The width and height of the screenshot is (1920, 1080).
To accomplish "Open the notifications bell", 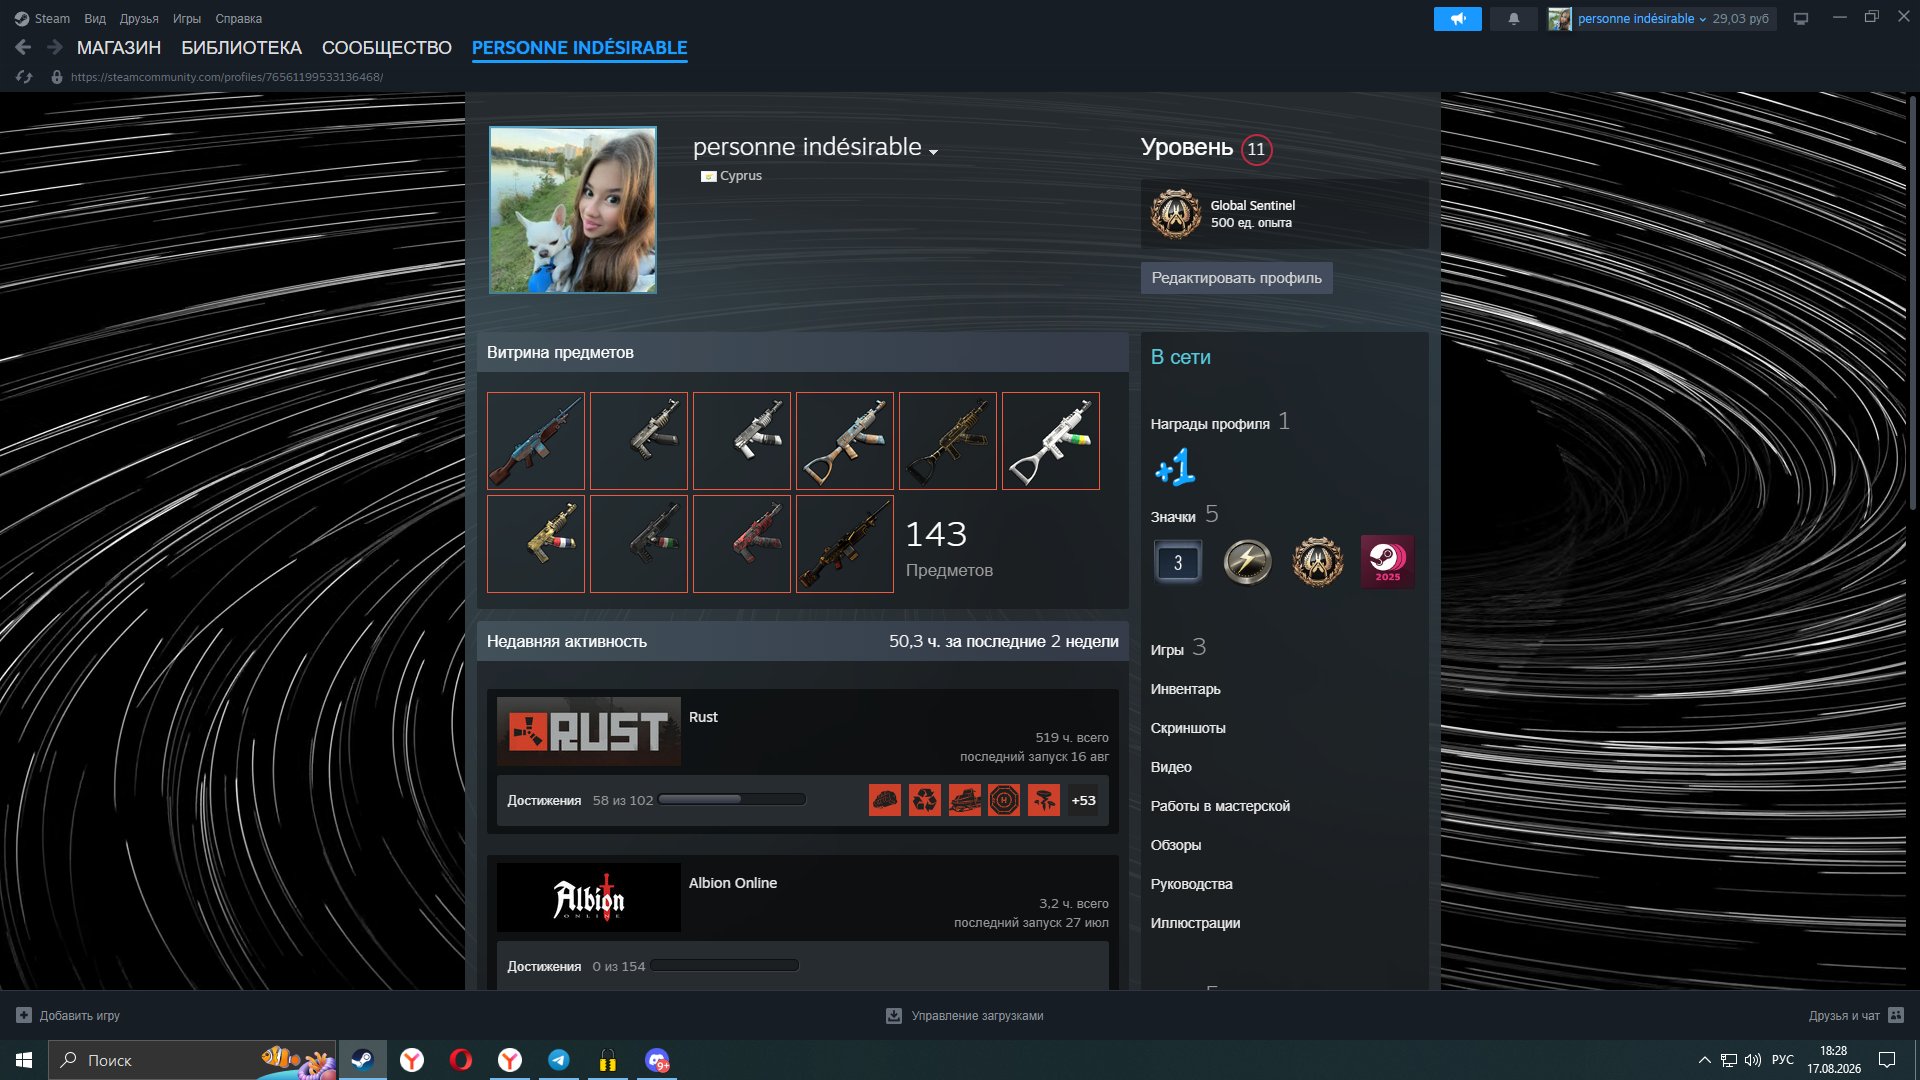I will tap(1513, 19).
